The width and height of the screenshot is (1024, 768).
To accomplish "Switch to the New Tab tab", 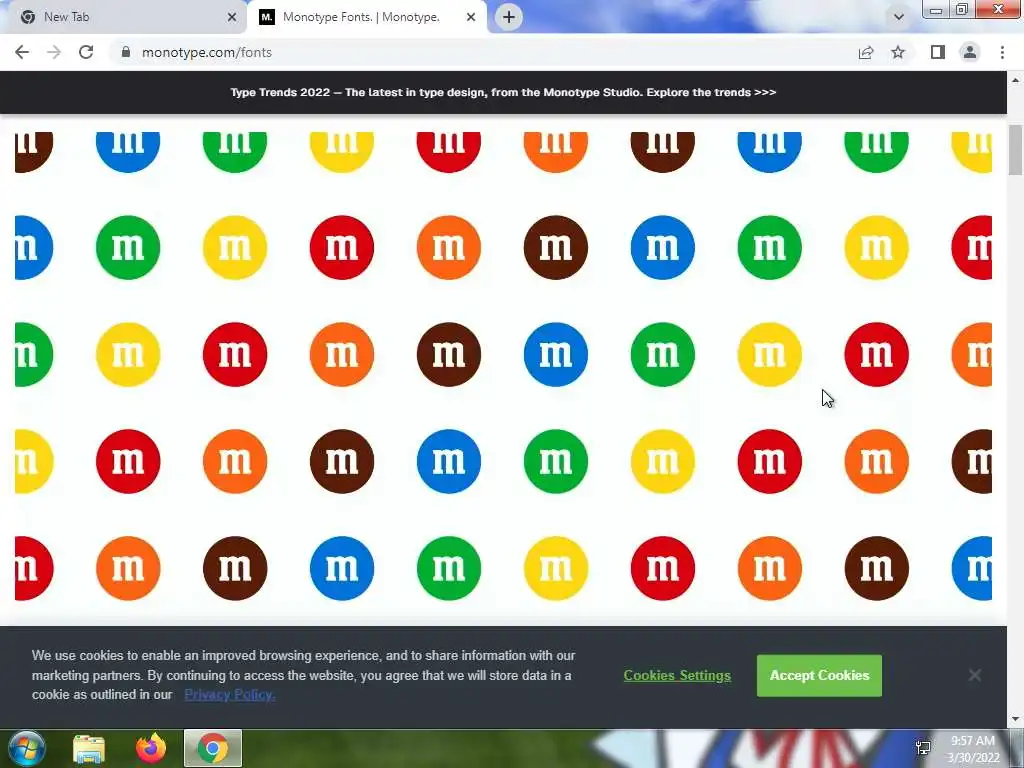I will [x=124, y=17].
